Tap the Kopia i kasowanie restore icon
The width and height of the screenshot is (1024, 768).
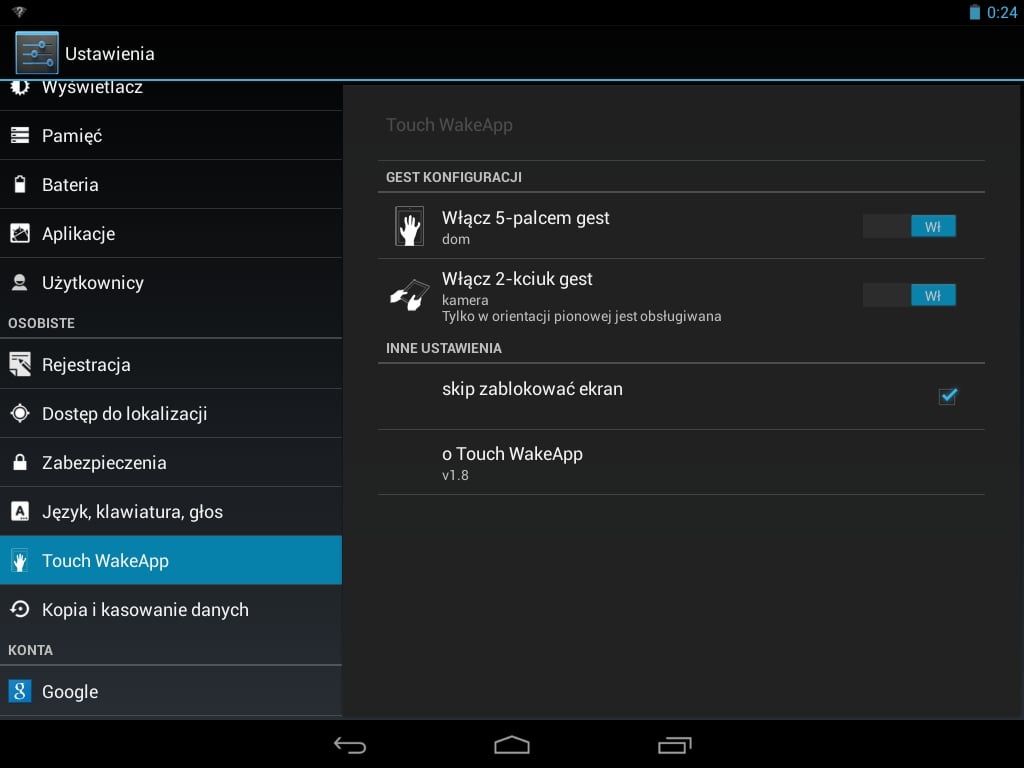pyautogui.click(x=20, y=609)
